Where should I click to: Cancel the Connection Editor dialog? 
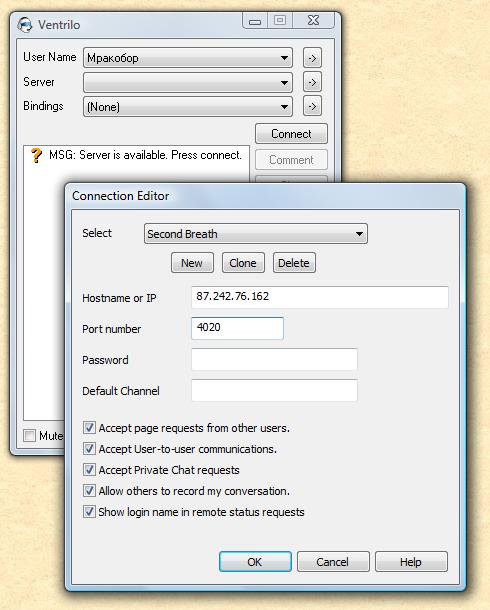click(333, 562)
